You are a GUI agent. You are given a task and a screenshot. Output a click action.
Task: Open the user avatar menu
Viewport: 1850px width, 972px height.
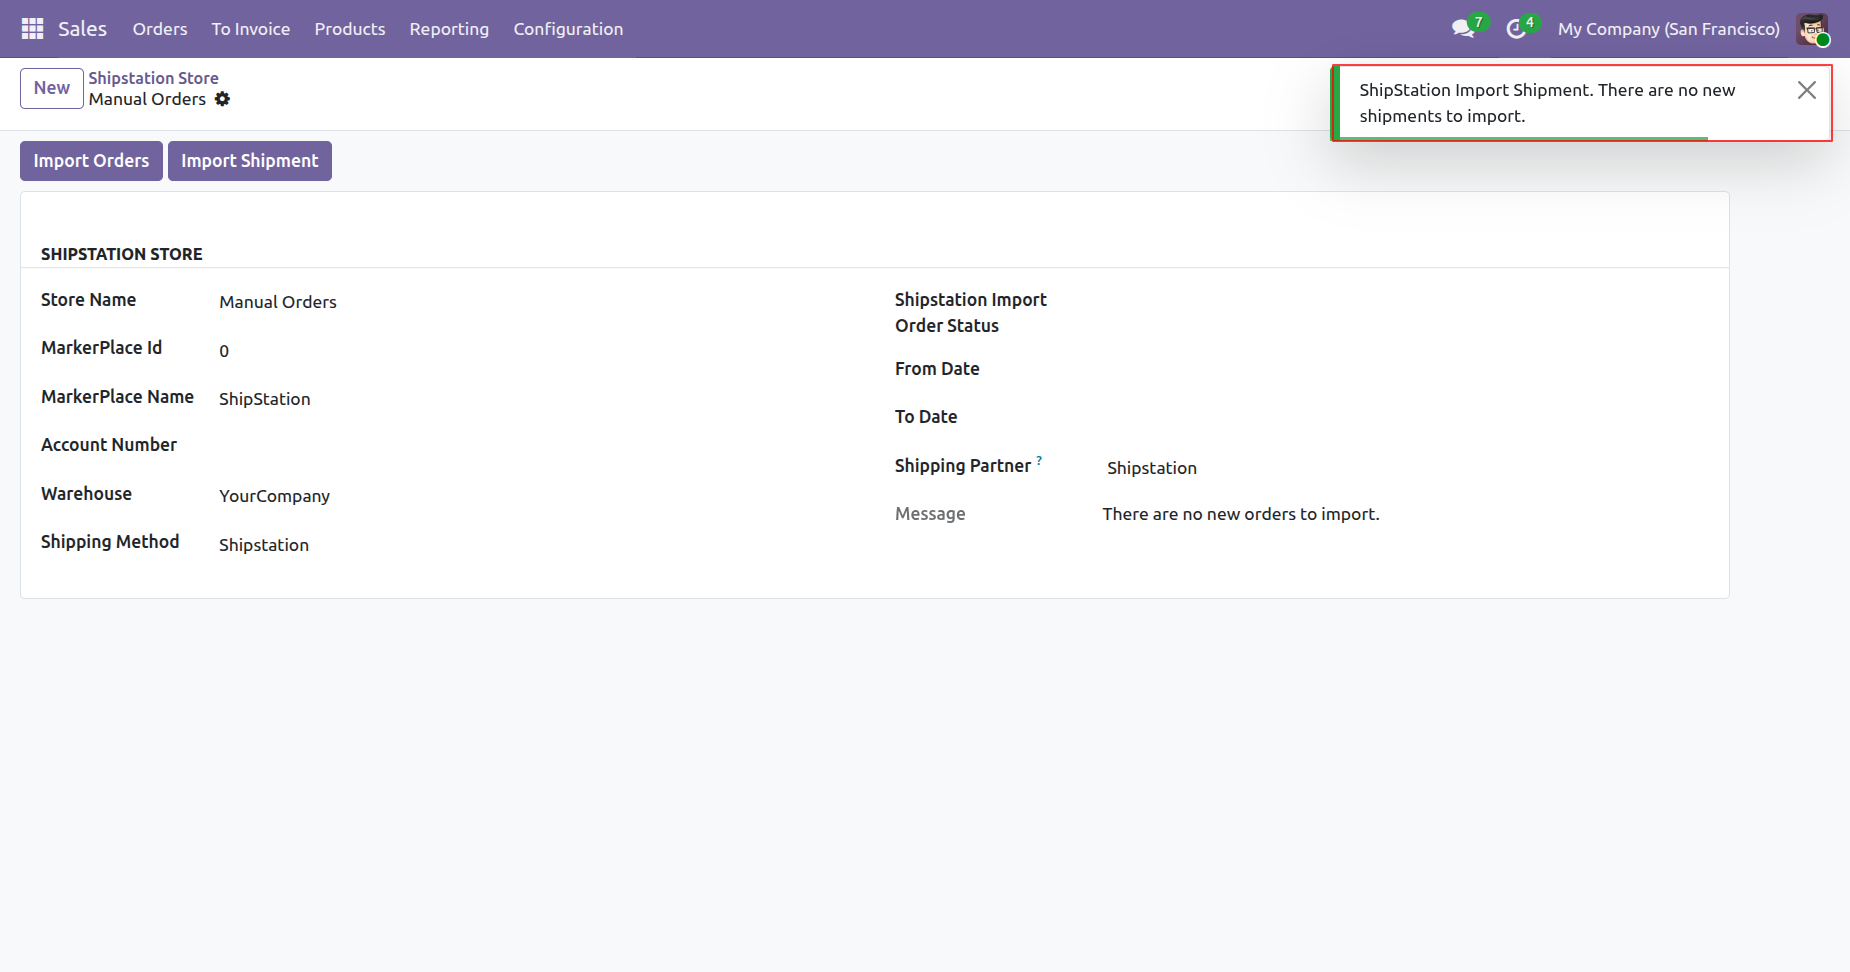point(1812,29)
